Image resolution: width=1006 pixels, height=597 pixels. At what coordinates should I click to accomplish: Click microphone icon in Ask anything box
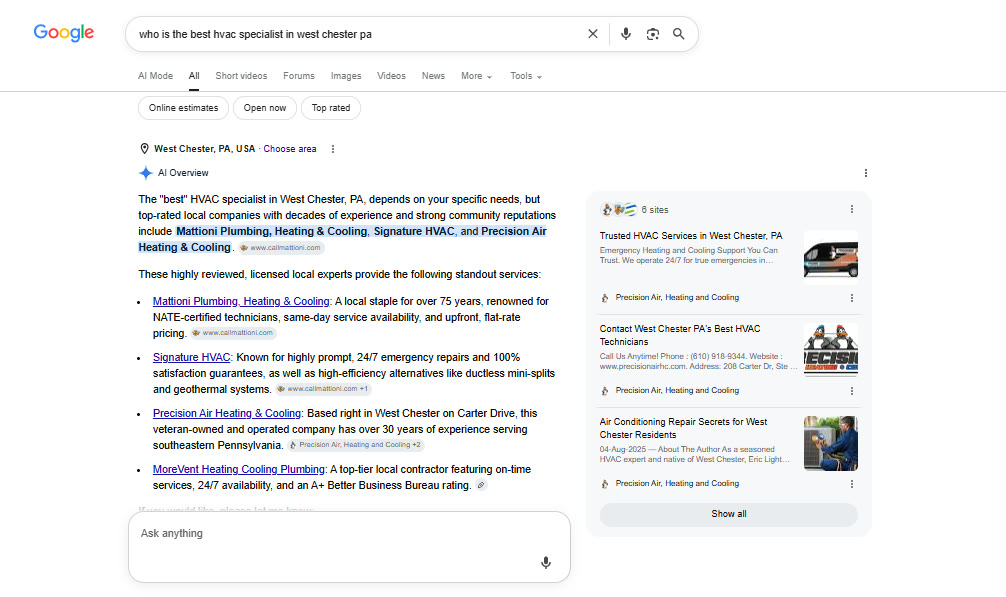pyautogui.click(x=545, y=562)
